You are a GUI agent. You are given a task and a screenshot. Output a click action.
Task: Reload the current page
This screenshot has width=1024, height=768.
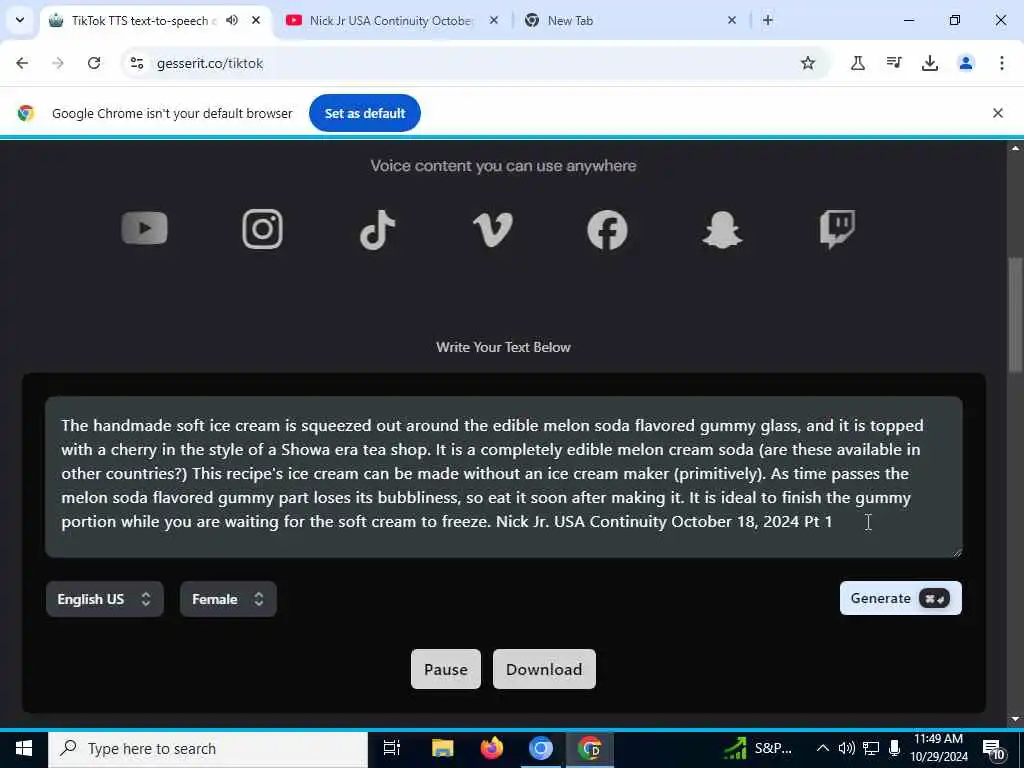click(94, 63)
